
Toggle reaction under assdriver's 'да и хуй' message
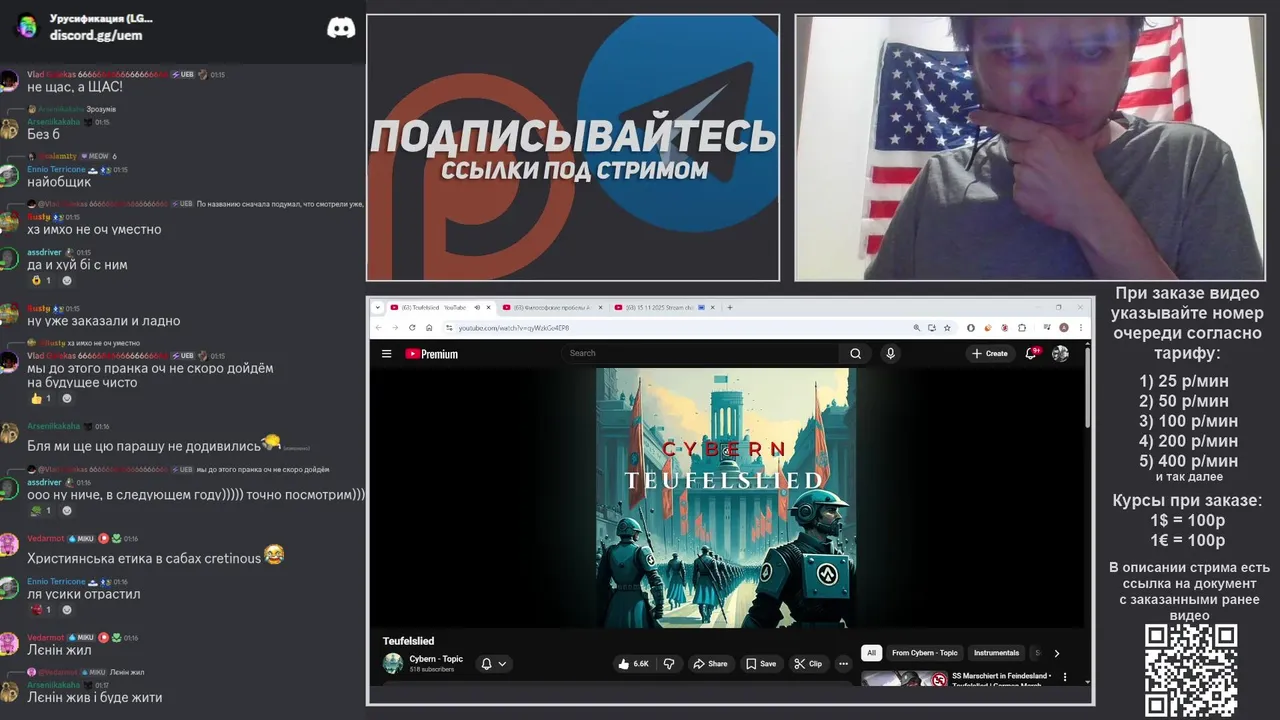coord(43,280)
